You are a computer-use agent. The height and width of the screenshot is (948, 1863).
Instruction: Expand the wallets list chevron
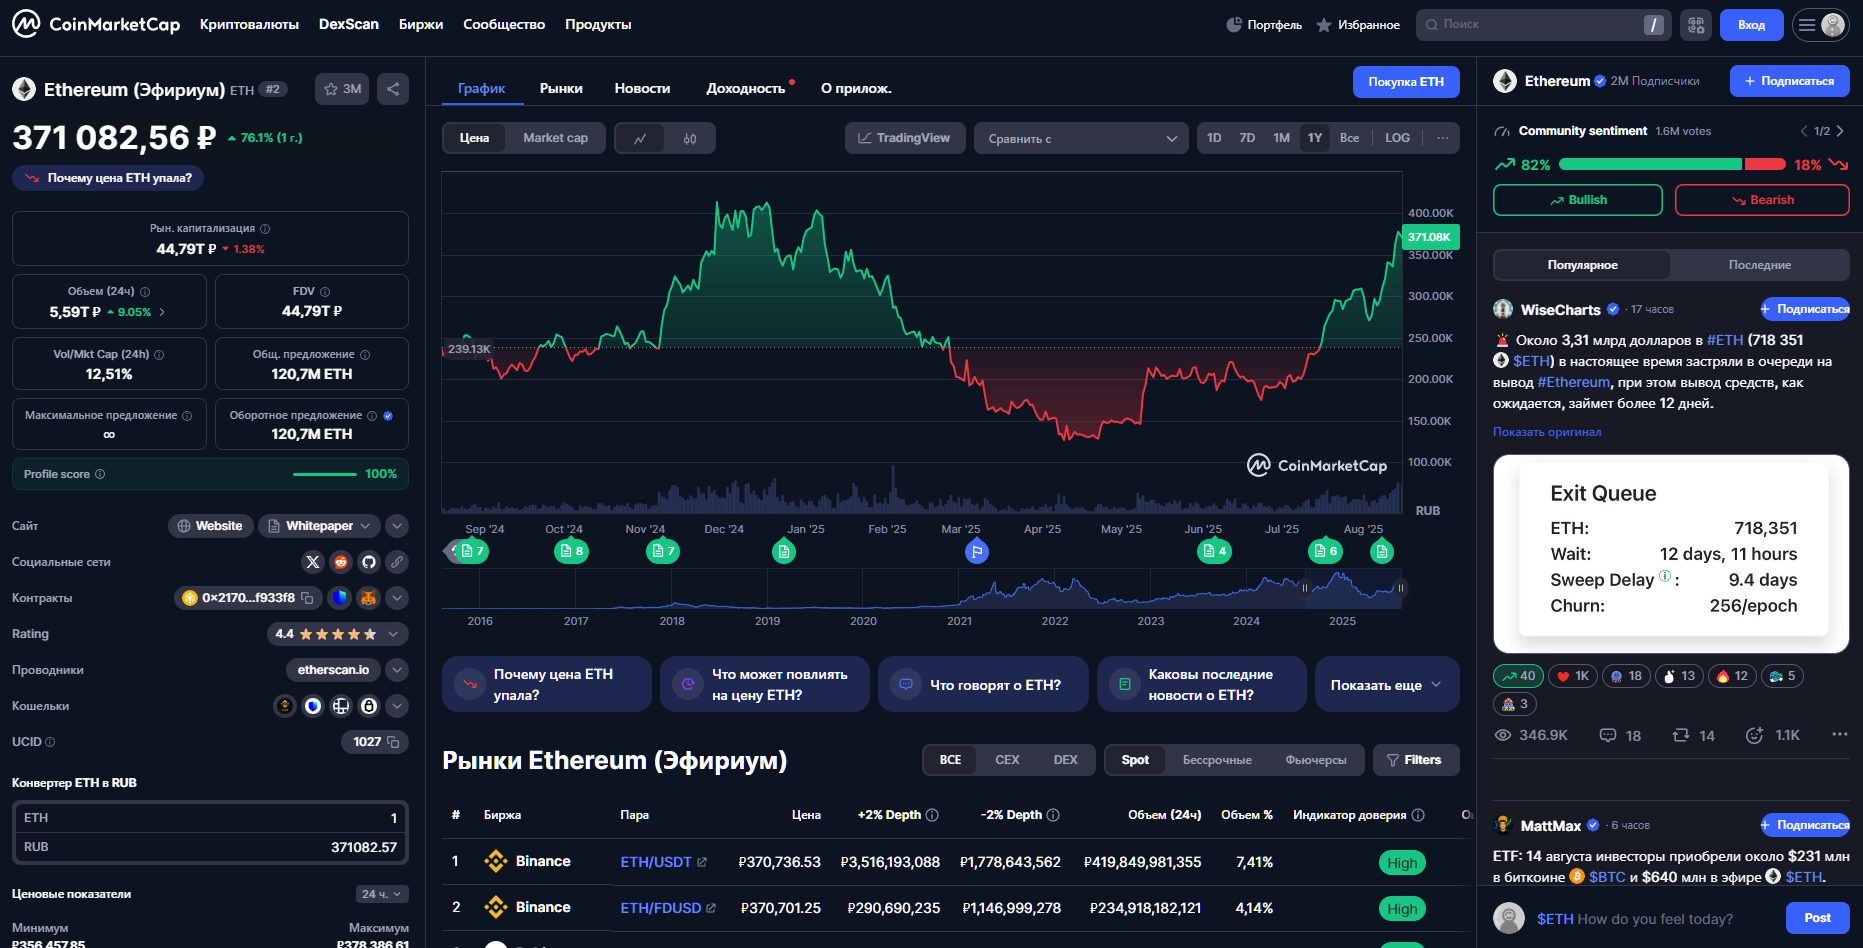[397, 706]
